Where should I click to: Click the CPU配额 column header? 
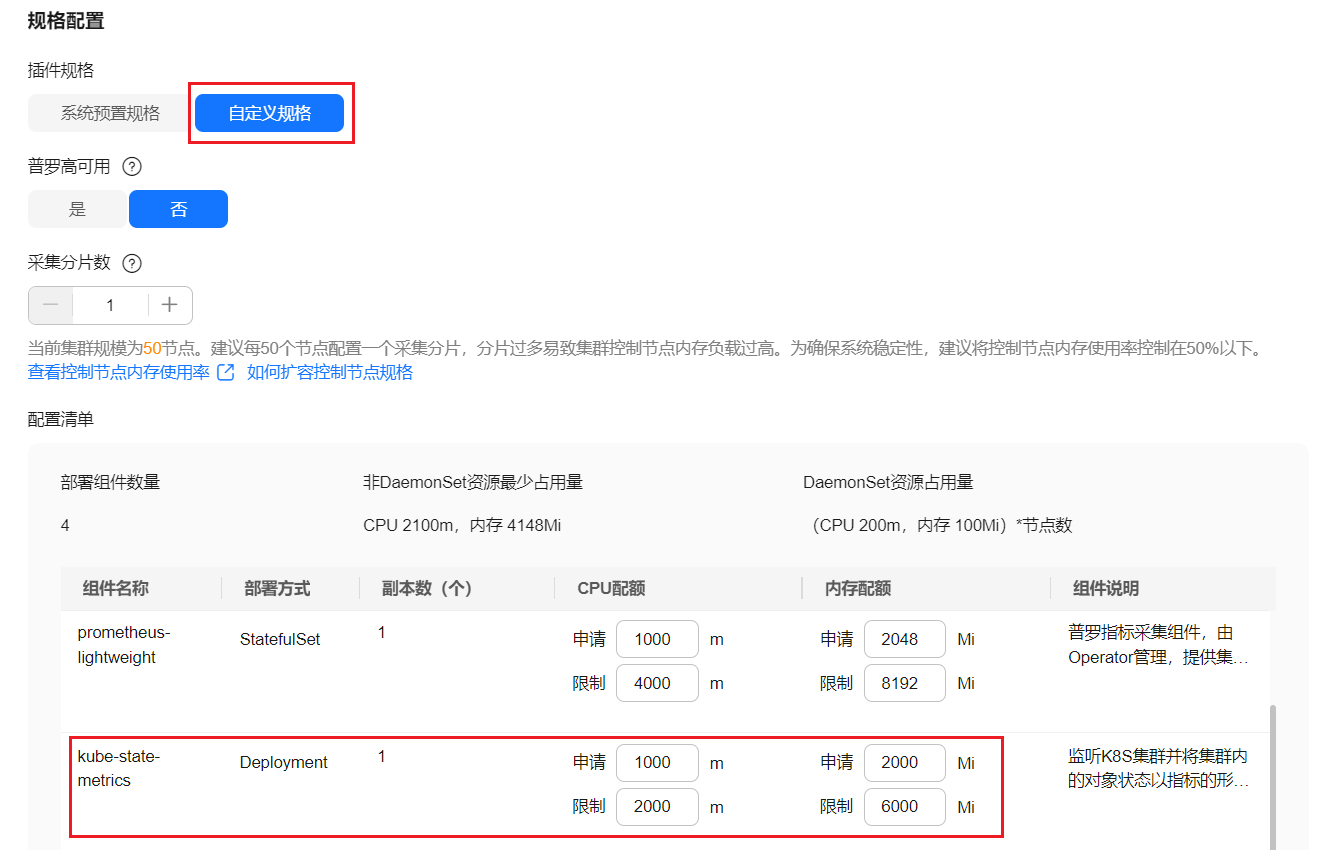611,589
